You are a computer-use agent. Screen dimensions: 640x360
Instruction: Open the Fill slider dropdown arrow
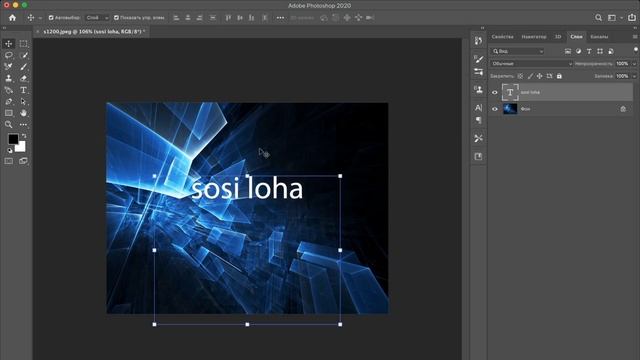[x=634, y=76]
